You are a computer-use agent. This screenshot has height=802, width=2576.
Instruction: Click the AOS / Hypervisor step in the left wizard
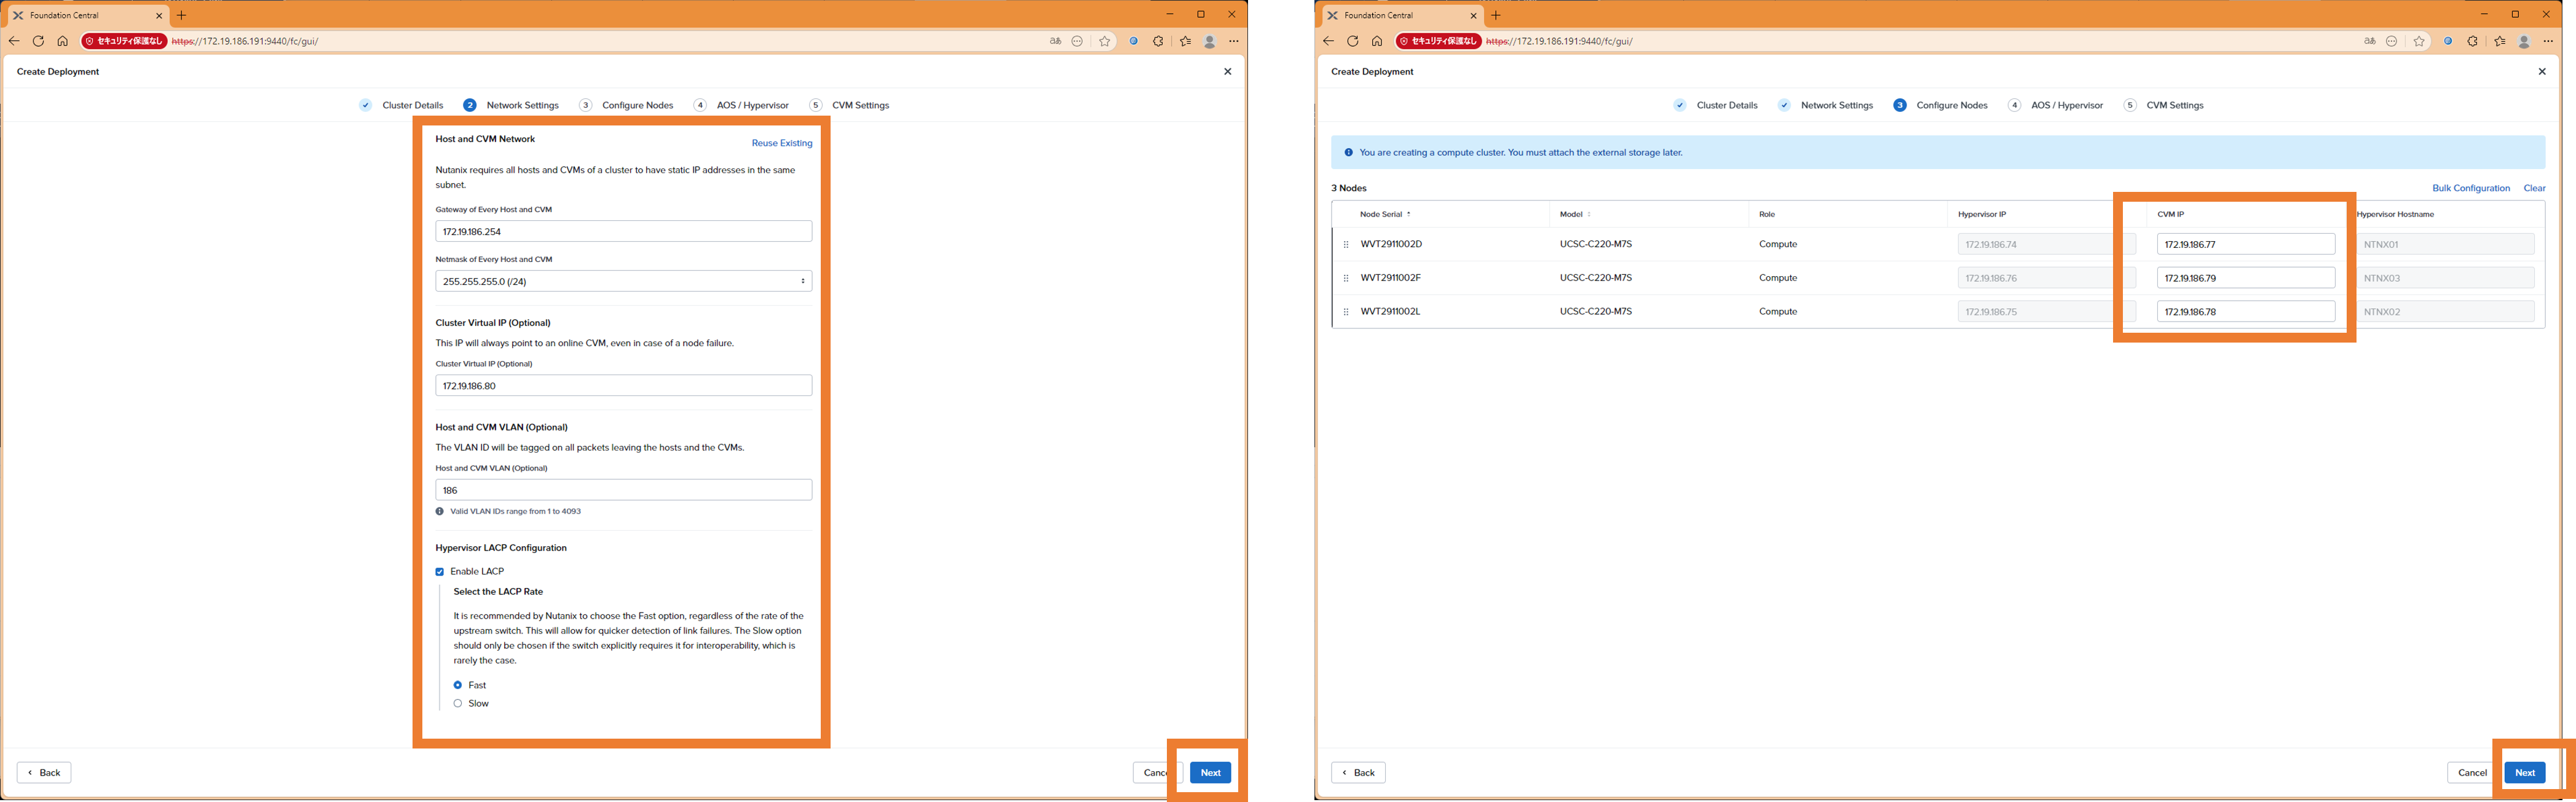click(752, 105)
